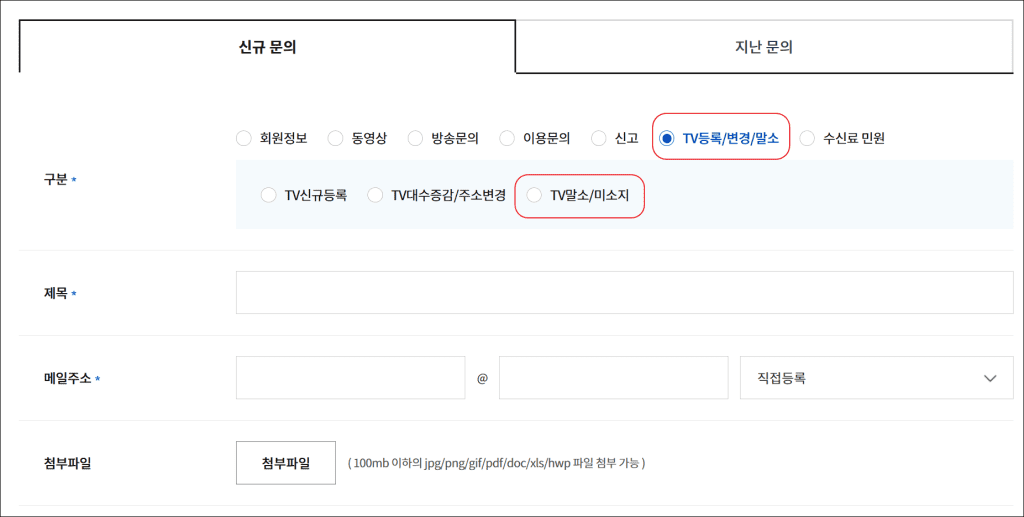The height and width of the screenshot is (517, 1024).
Task: Open the 직접등록 email domain dropdown
Action: (x=876, y=377)
